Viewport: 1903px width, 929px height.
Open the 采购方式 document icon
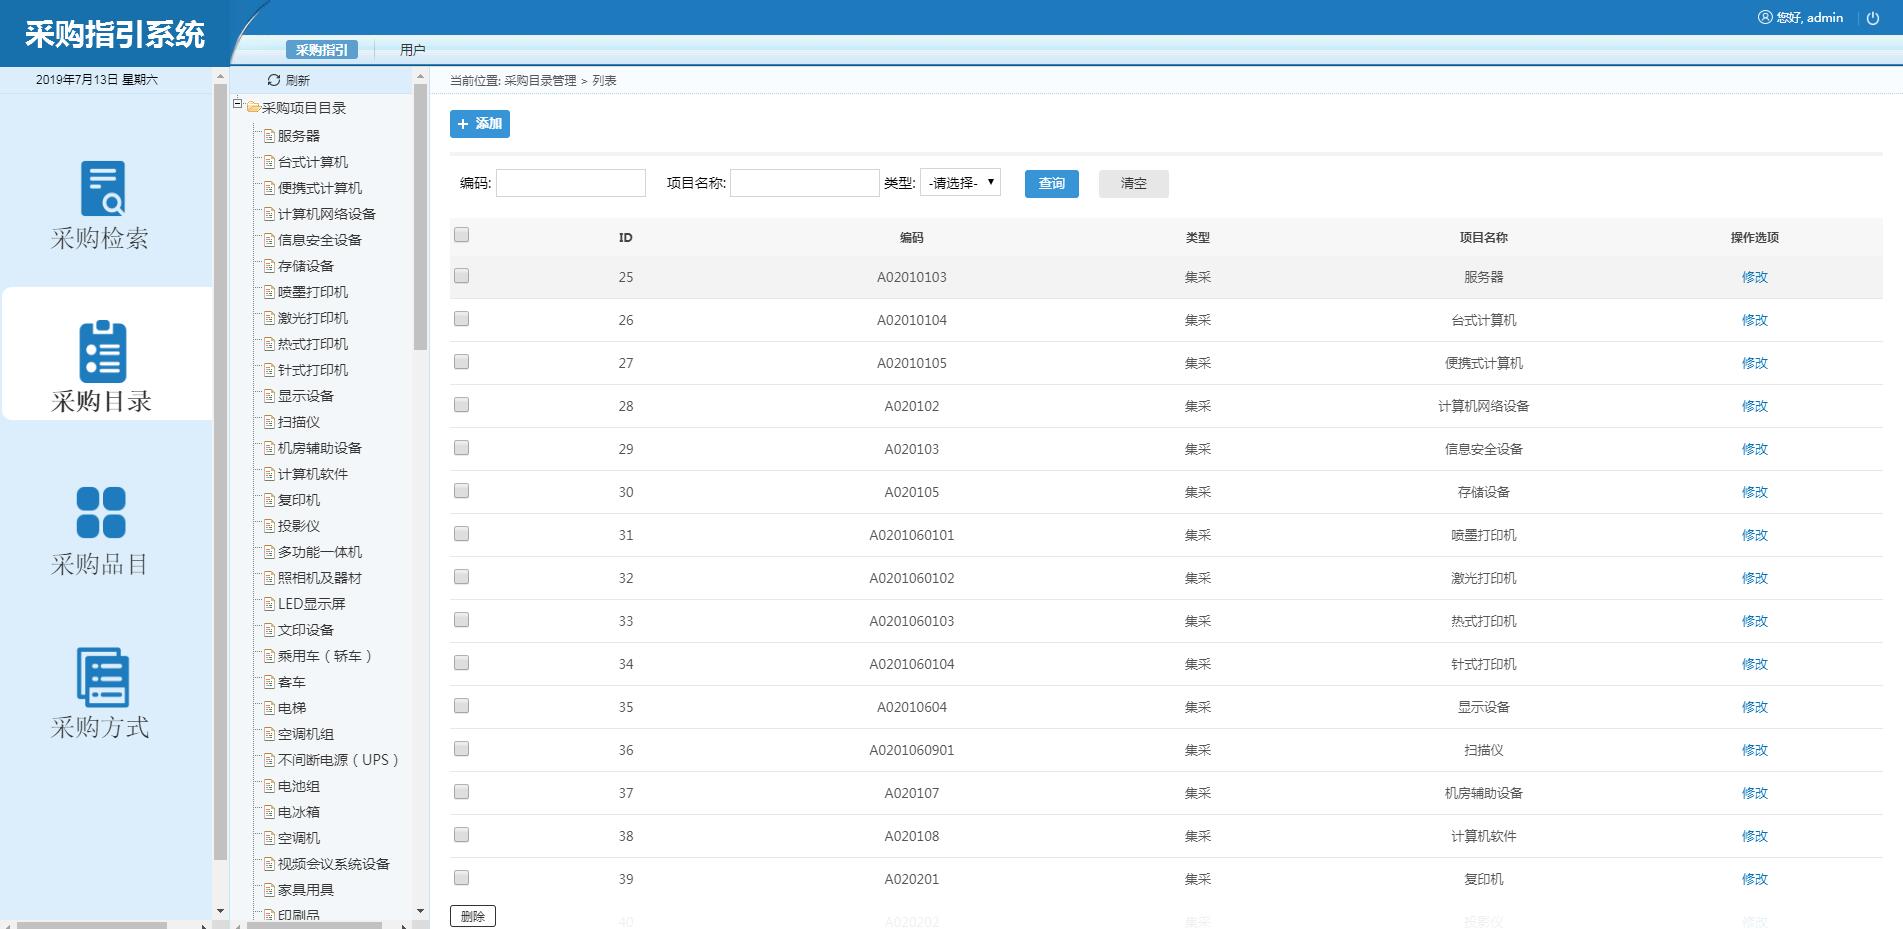point(102,676)
